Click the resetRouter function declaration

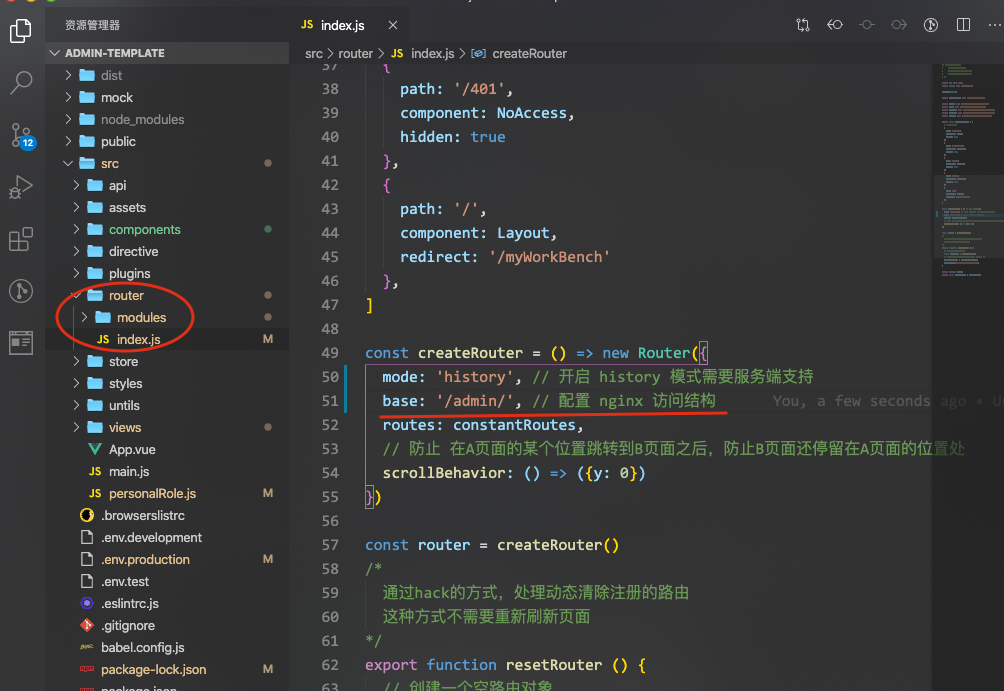[x=505, y=665]
